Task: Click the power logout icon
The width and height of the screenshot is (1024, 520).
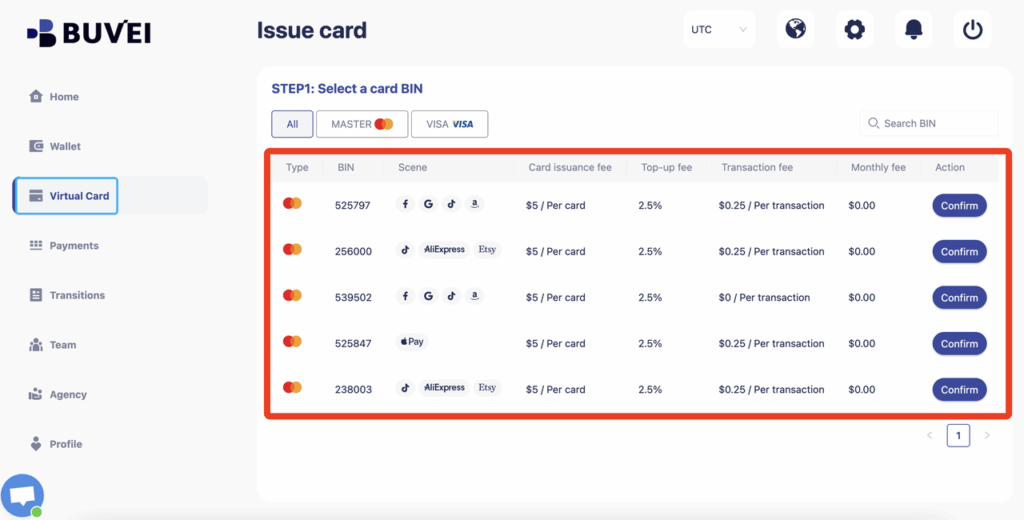Action: coord(972,29)
